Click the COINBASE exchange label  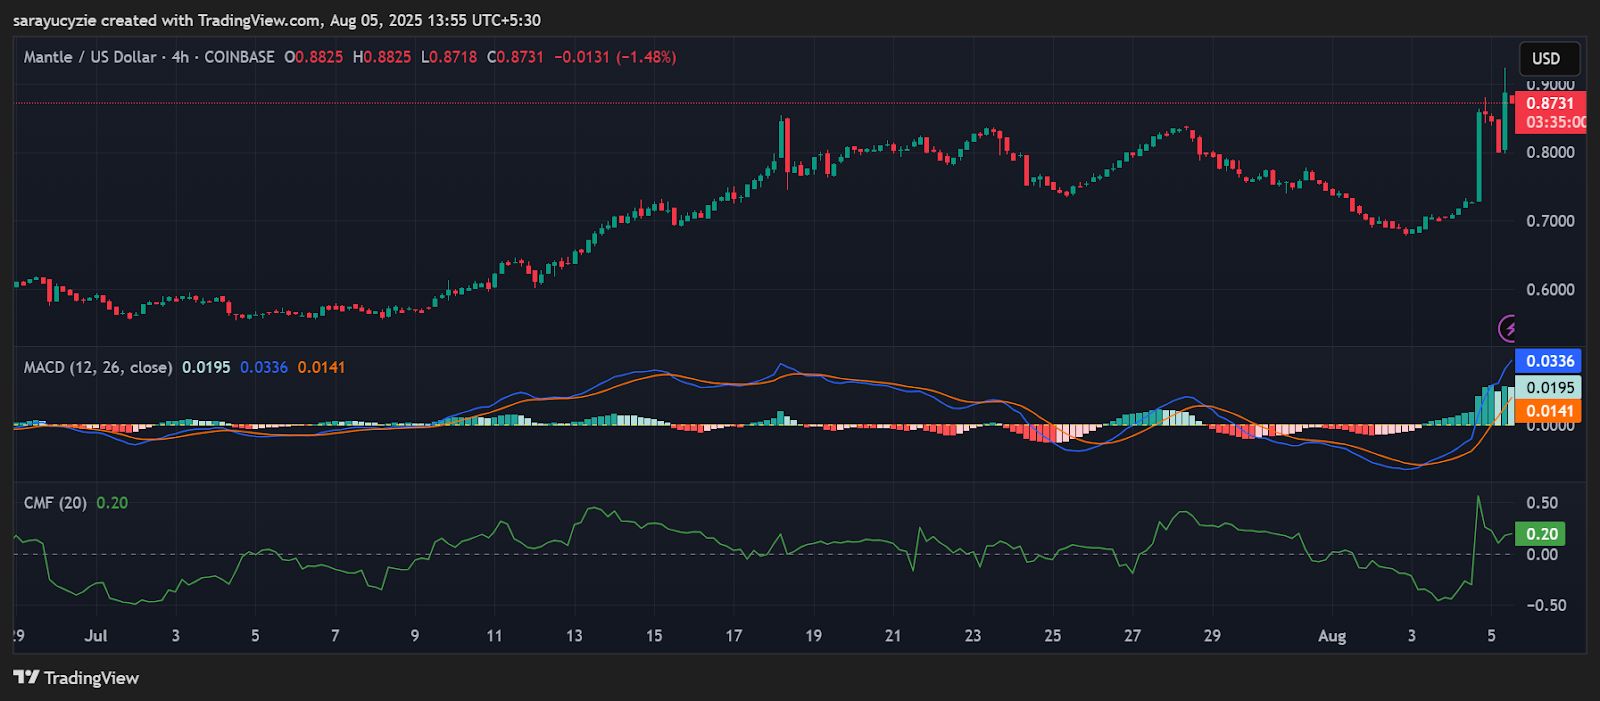239,57
